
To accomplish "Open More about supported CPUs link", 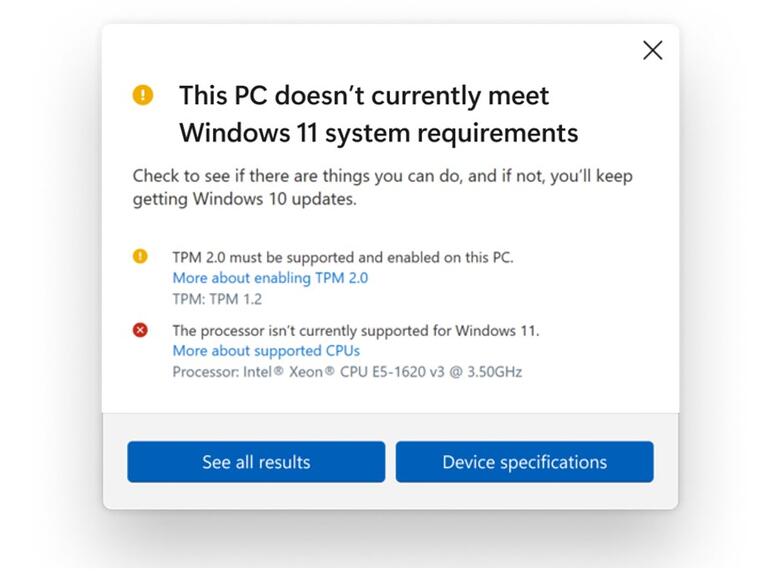I will click(266, 351).
